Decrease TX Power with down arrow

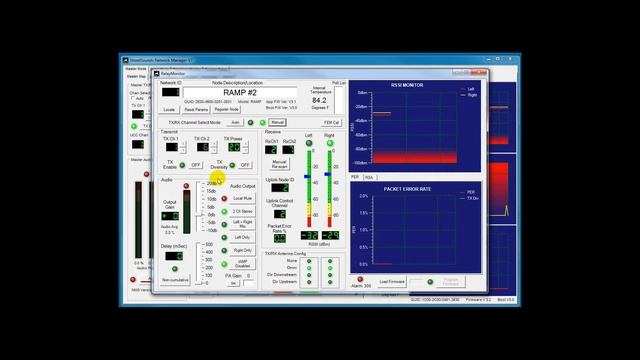click(x=245, y=150)
